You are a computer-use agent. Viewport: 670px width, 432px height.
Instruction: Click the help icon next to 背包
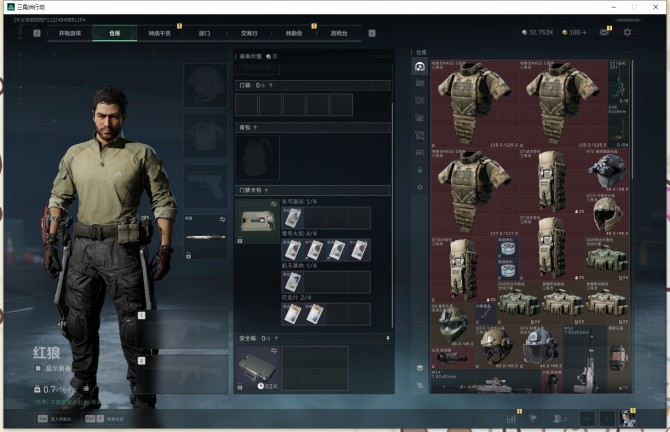point(255,127)
